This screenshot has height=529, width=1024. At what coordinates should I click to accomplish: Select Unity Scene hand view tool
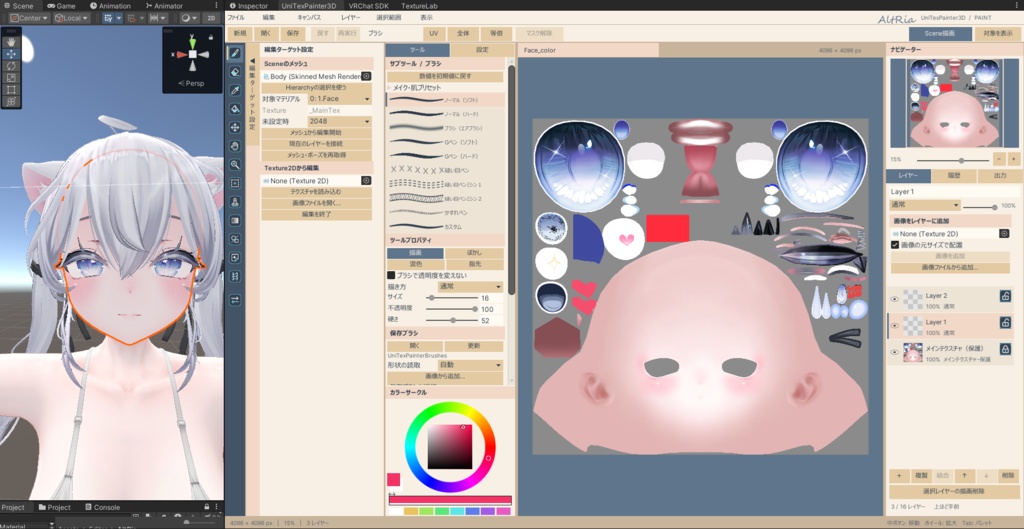[x=11, y=42]
